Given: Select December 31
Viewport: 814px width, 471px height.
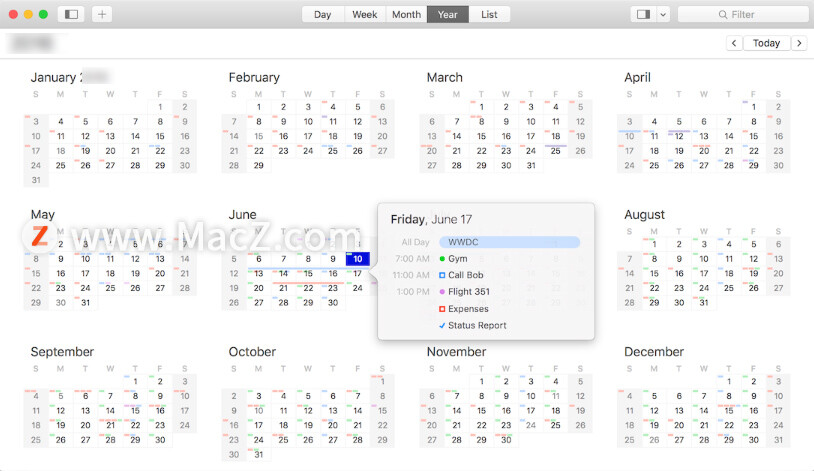Looking at the screenshot, I should [778, 440].
